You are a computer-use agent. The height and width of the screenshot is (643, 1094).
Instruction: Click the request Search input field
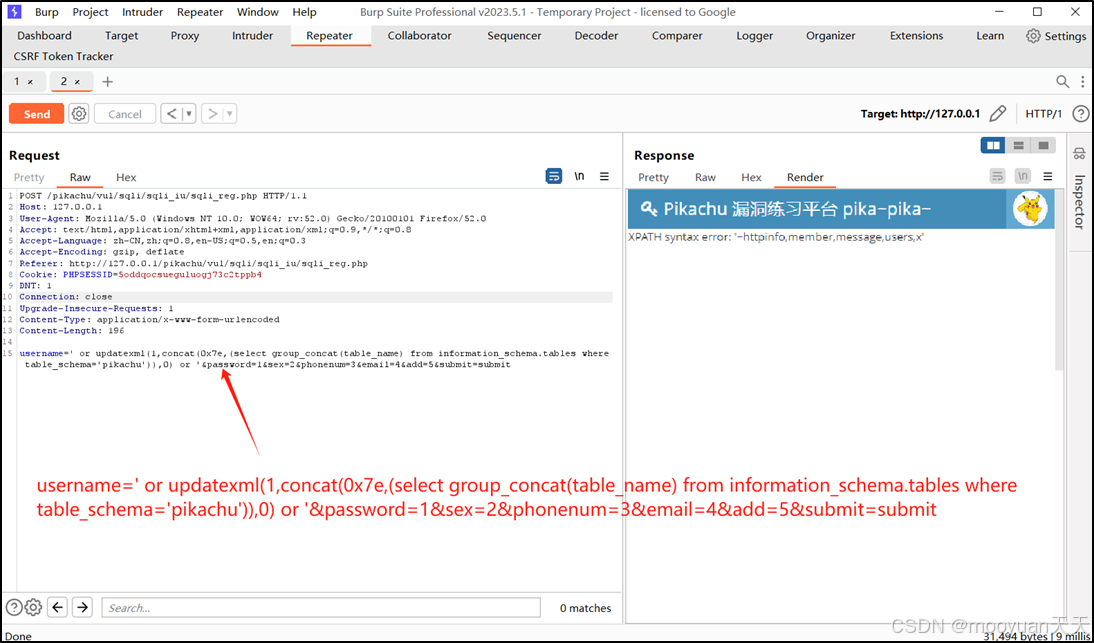click(321, 607)
